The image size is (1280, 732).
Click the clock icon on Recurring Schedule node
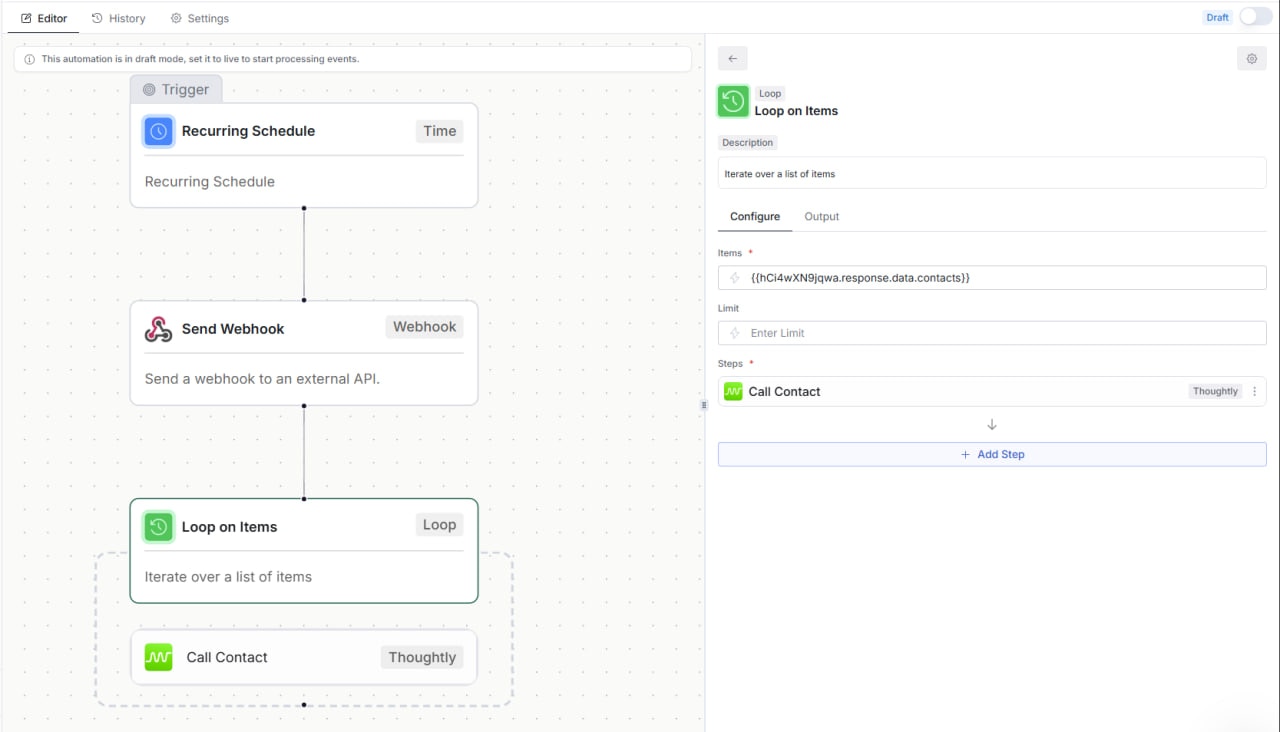point(158,131)
